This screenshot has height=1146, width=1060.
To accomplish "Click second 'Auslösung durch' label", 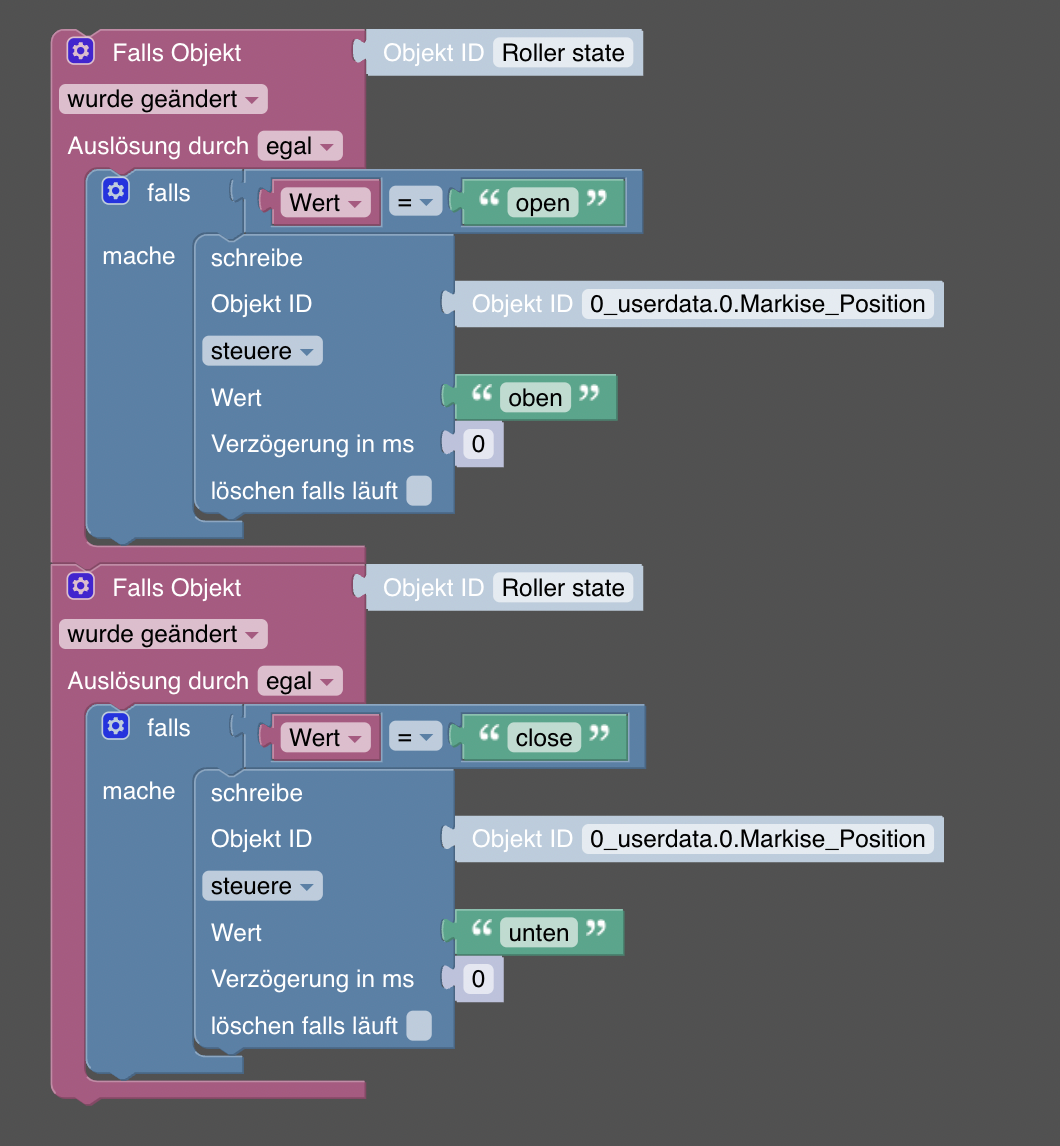I will click(x=158, y=681).
